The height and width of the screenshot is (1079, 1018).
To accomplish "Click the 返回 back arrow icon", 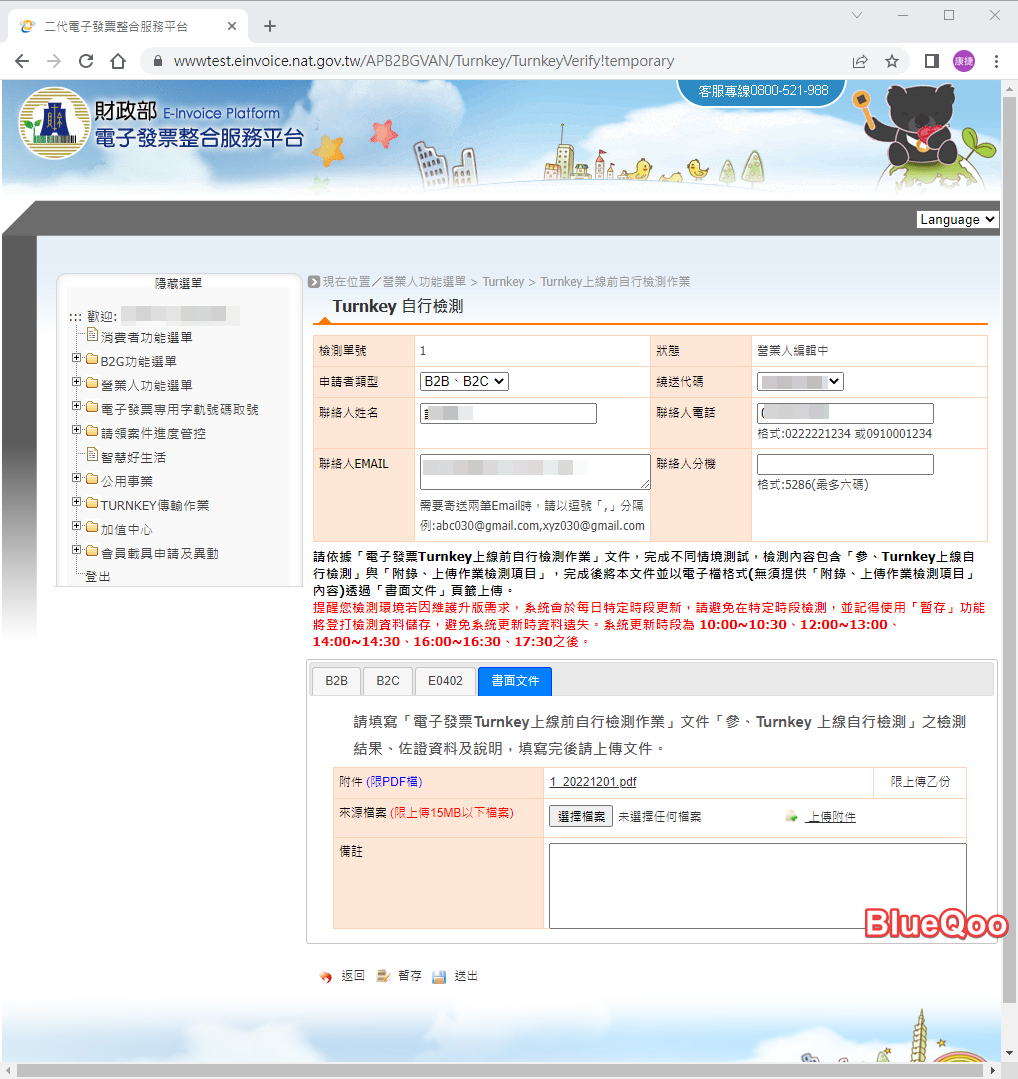I will 326,976.
